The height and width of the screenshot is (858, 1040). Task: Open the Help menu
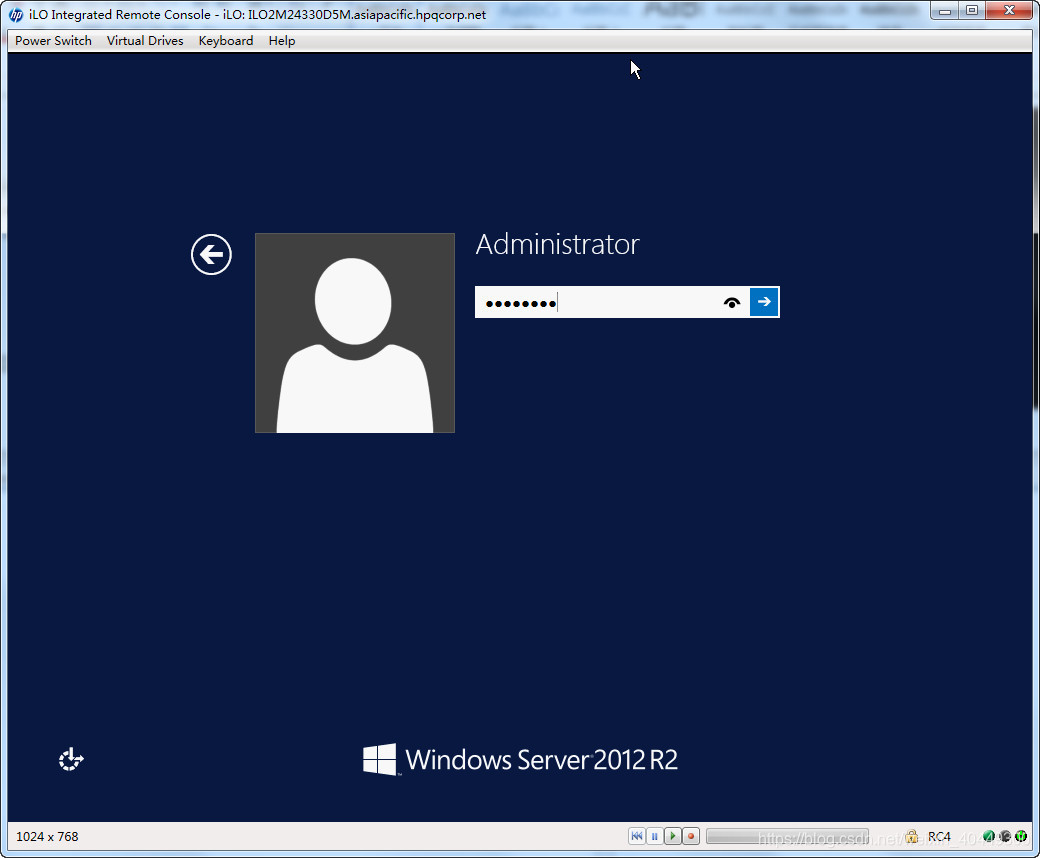[x=281, y=40]
